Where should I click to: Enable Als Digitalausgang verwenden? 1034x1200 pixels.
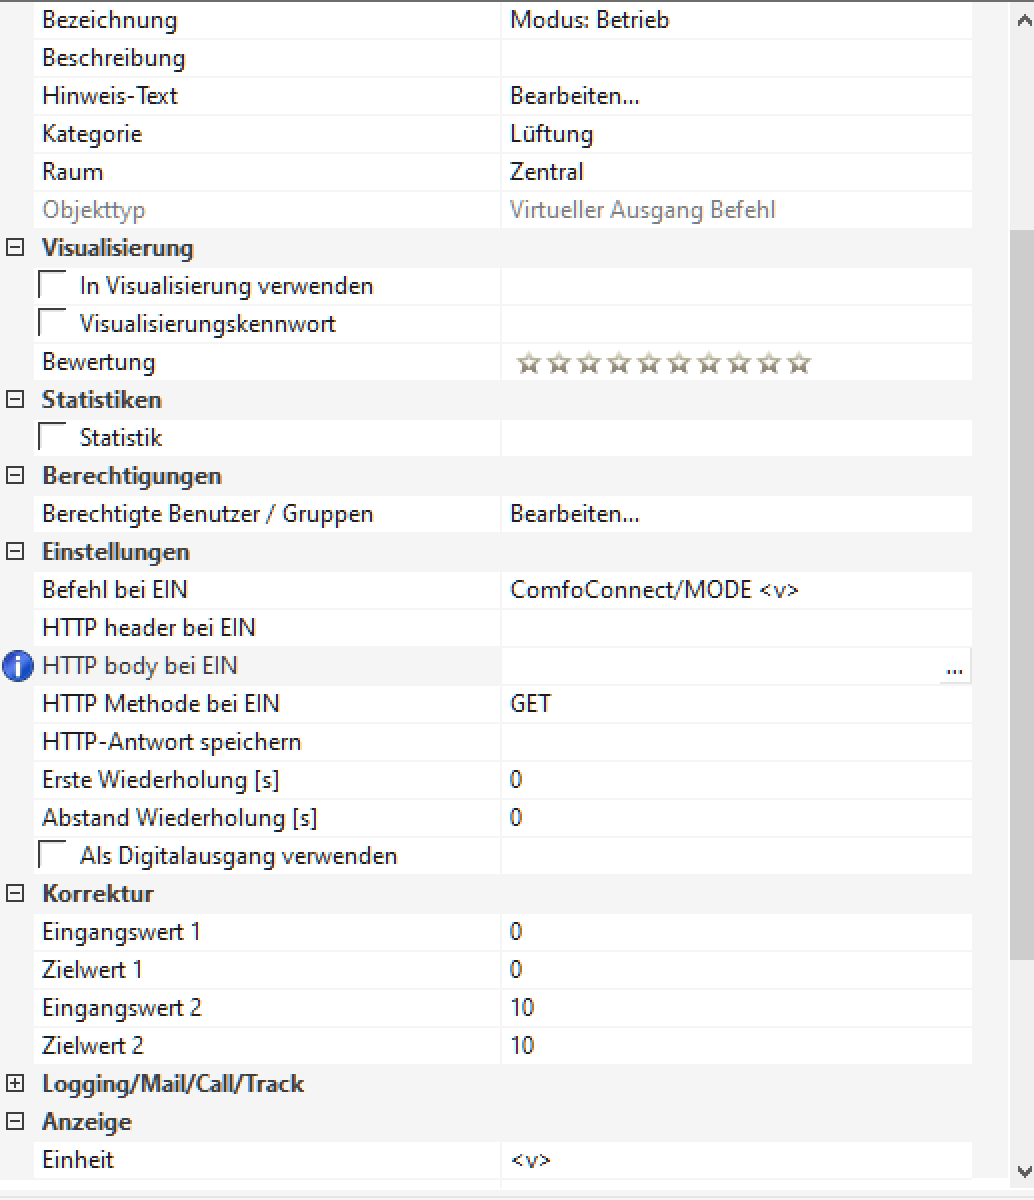tap(52, 856)
